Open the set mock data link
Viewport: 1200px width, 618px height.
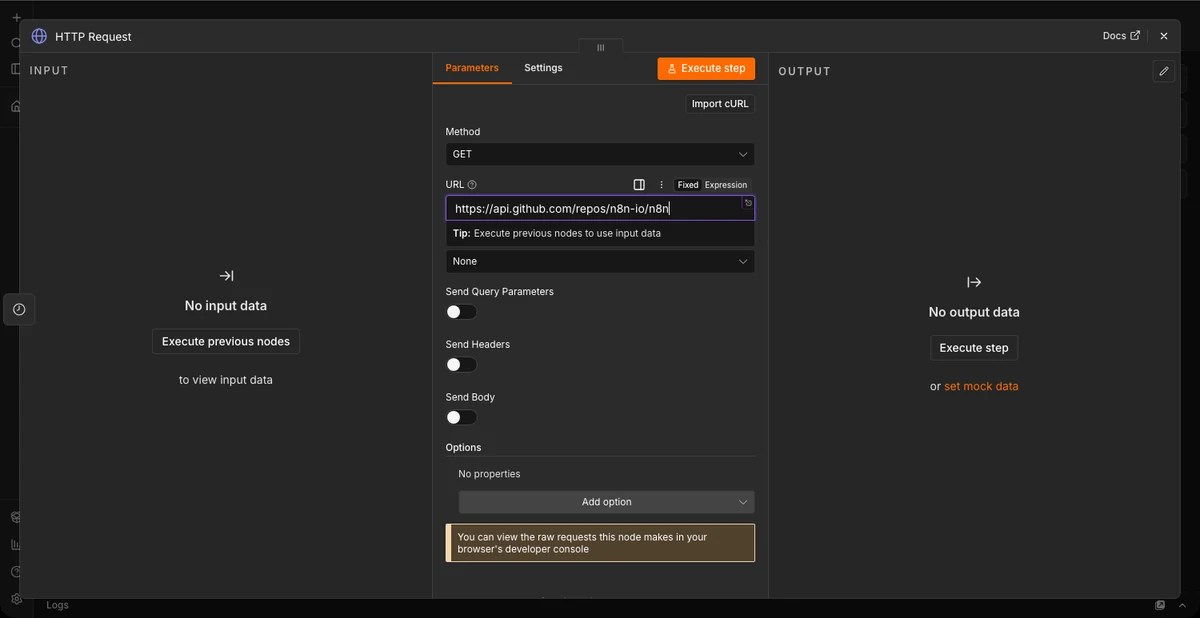981,386
